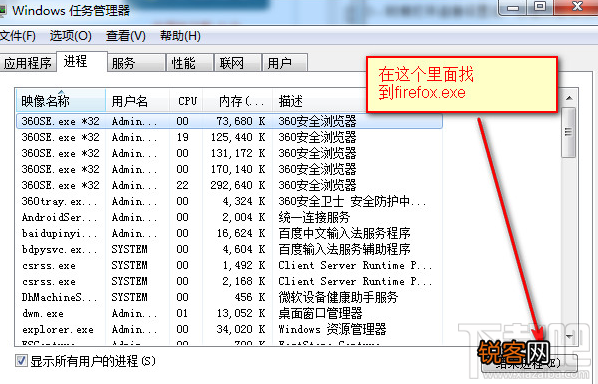Select the AndroidSer... process row
This screenshot has width=598, height=384.
tap(229, 217)
